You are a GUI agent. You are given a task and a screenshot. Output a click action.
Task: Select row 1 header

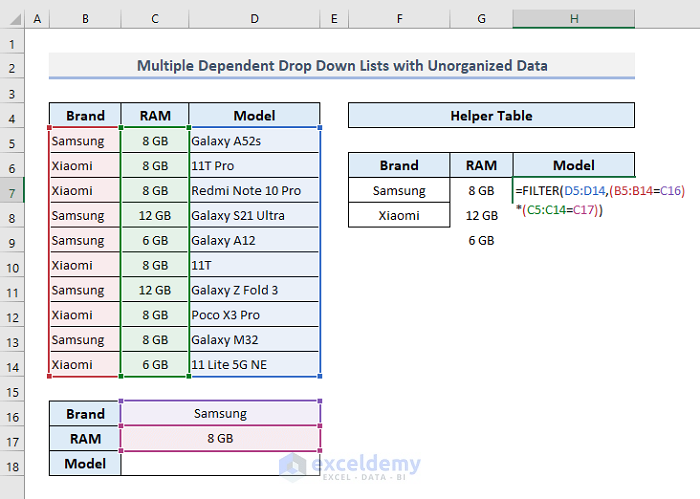(12, 44)
